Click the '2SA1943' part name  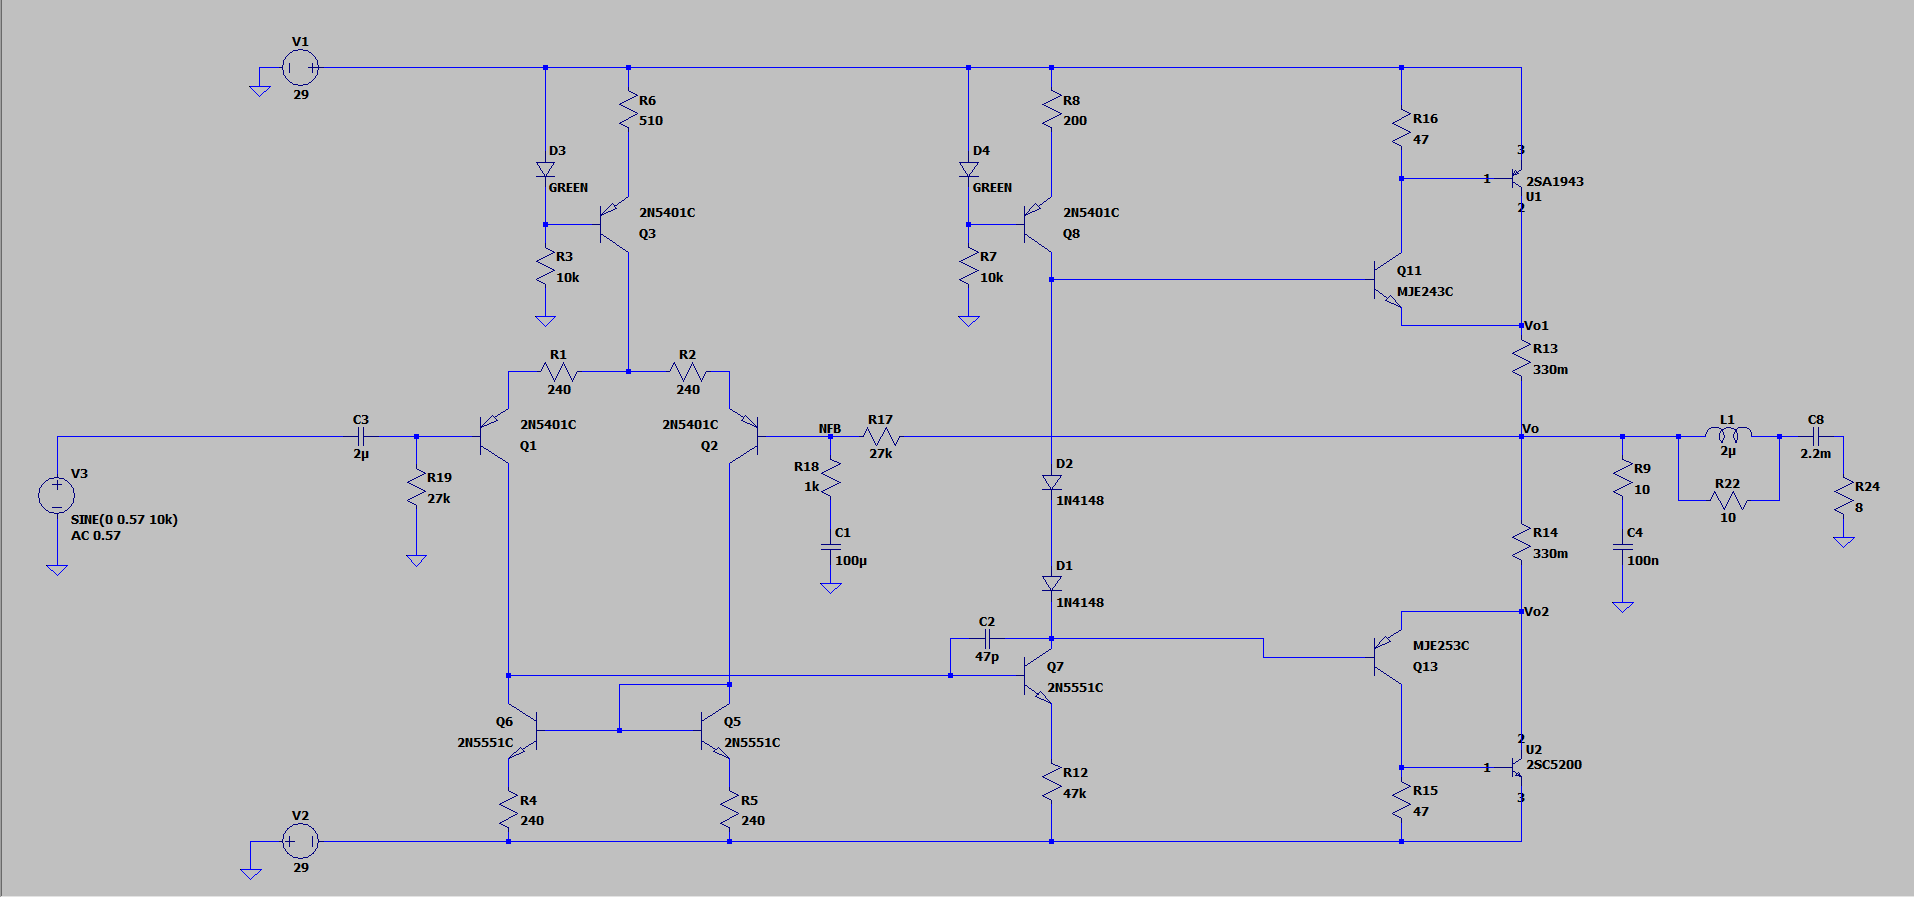click(x=1555, y=182)
